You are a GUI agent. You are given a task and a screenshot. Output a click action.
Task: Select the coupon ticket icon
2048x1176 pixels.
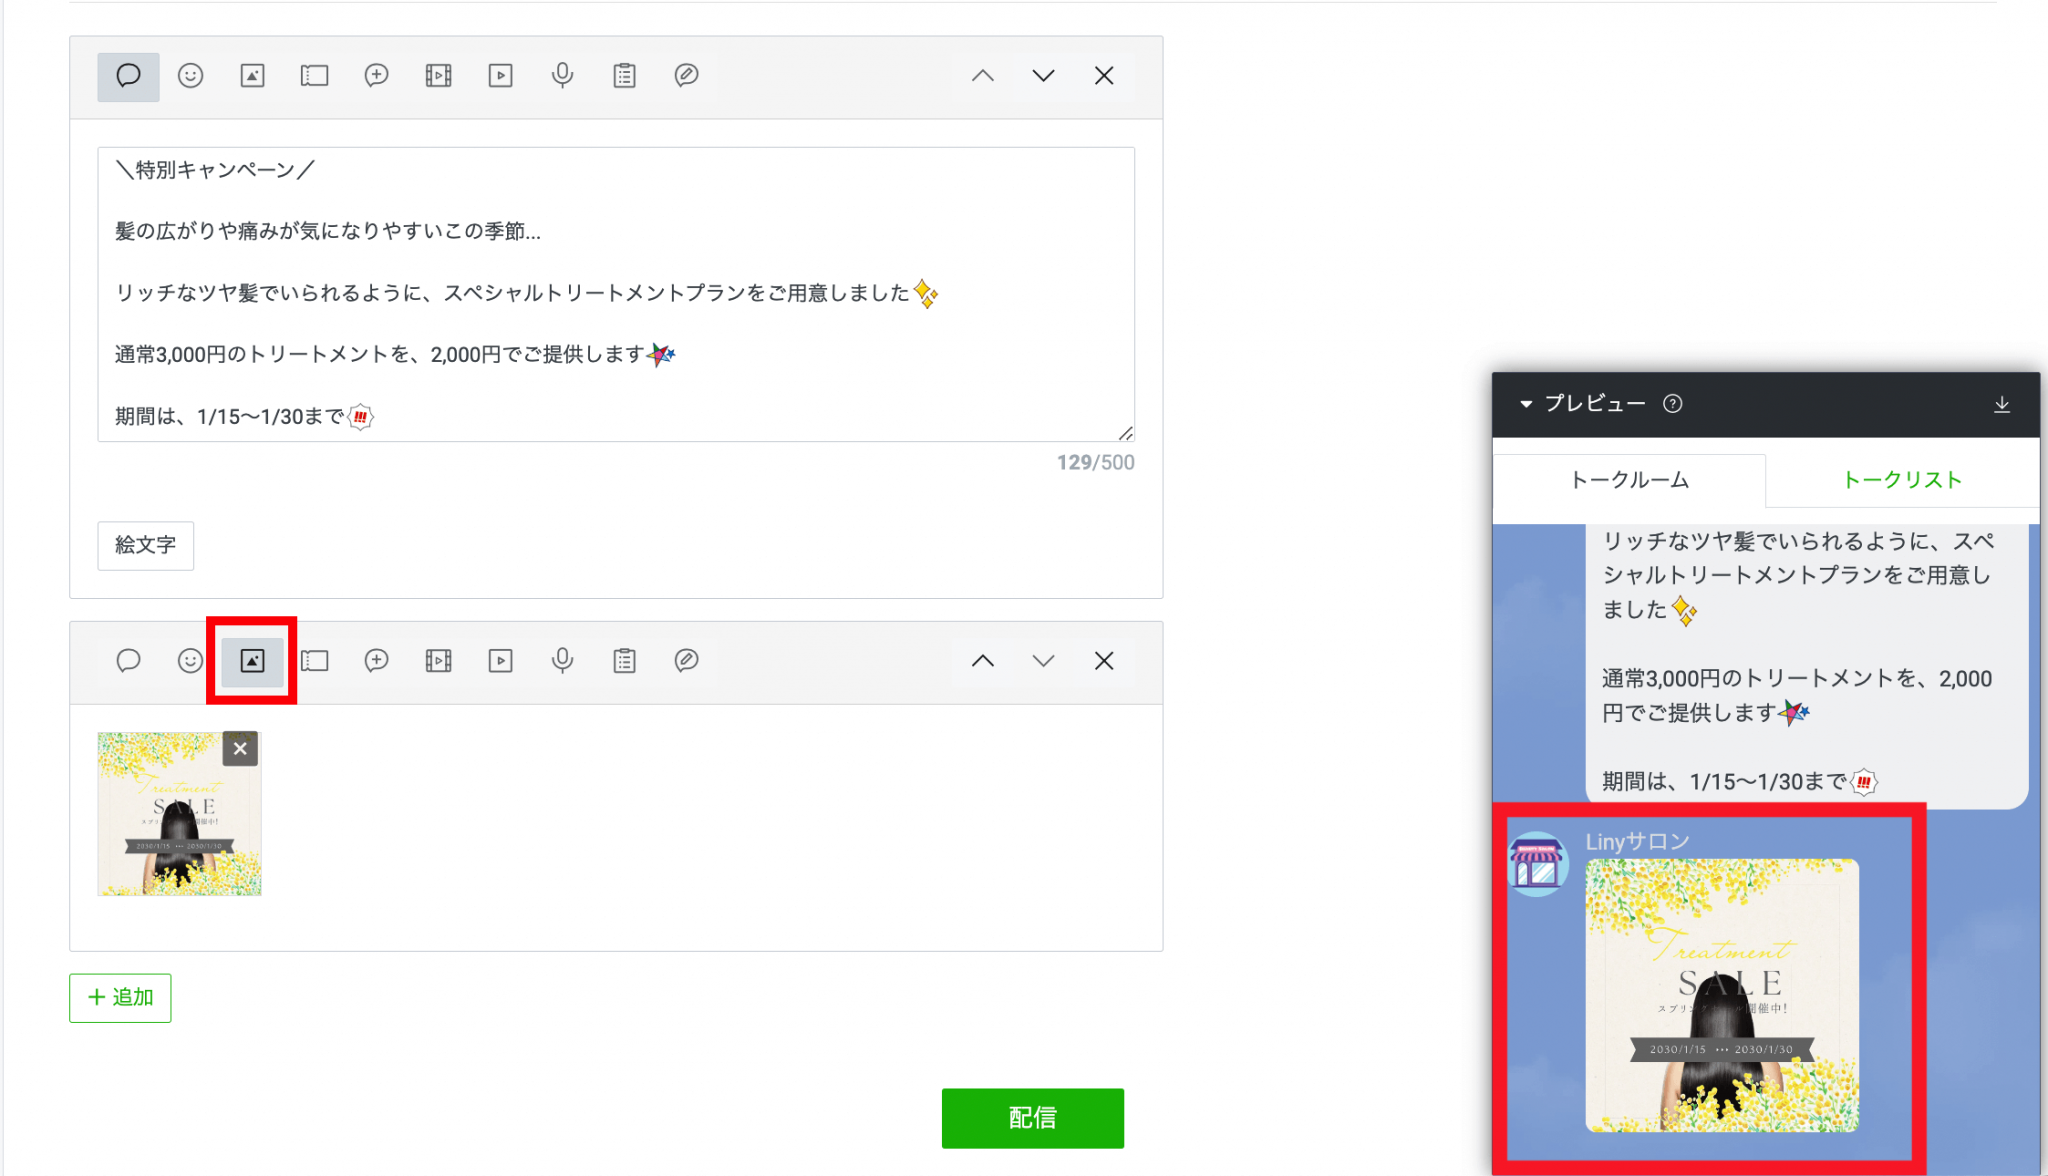[x=314, y=75]
